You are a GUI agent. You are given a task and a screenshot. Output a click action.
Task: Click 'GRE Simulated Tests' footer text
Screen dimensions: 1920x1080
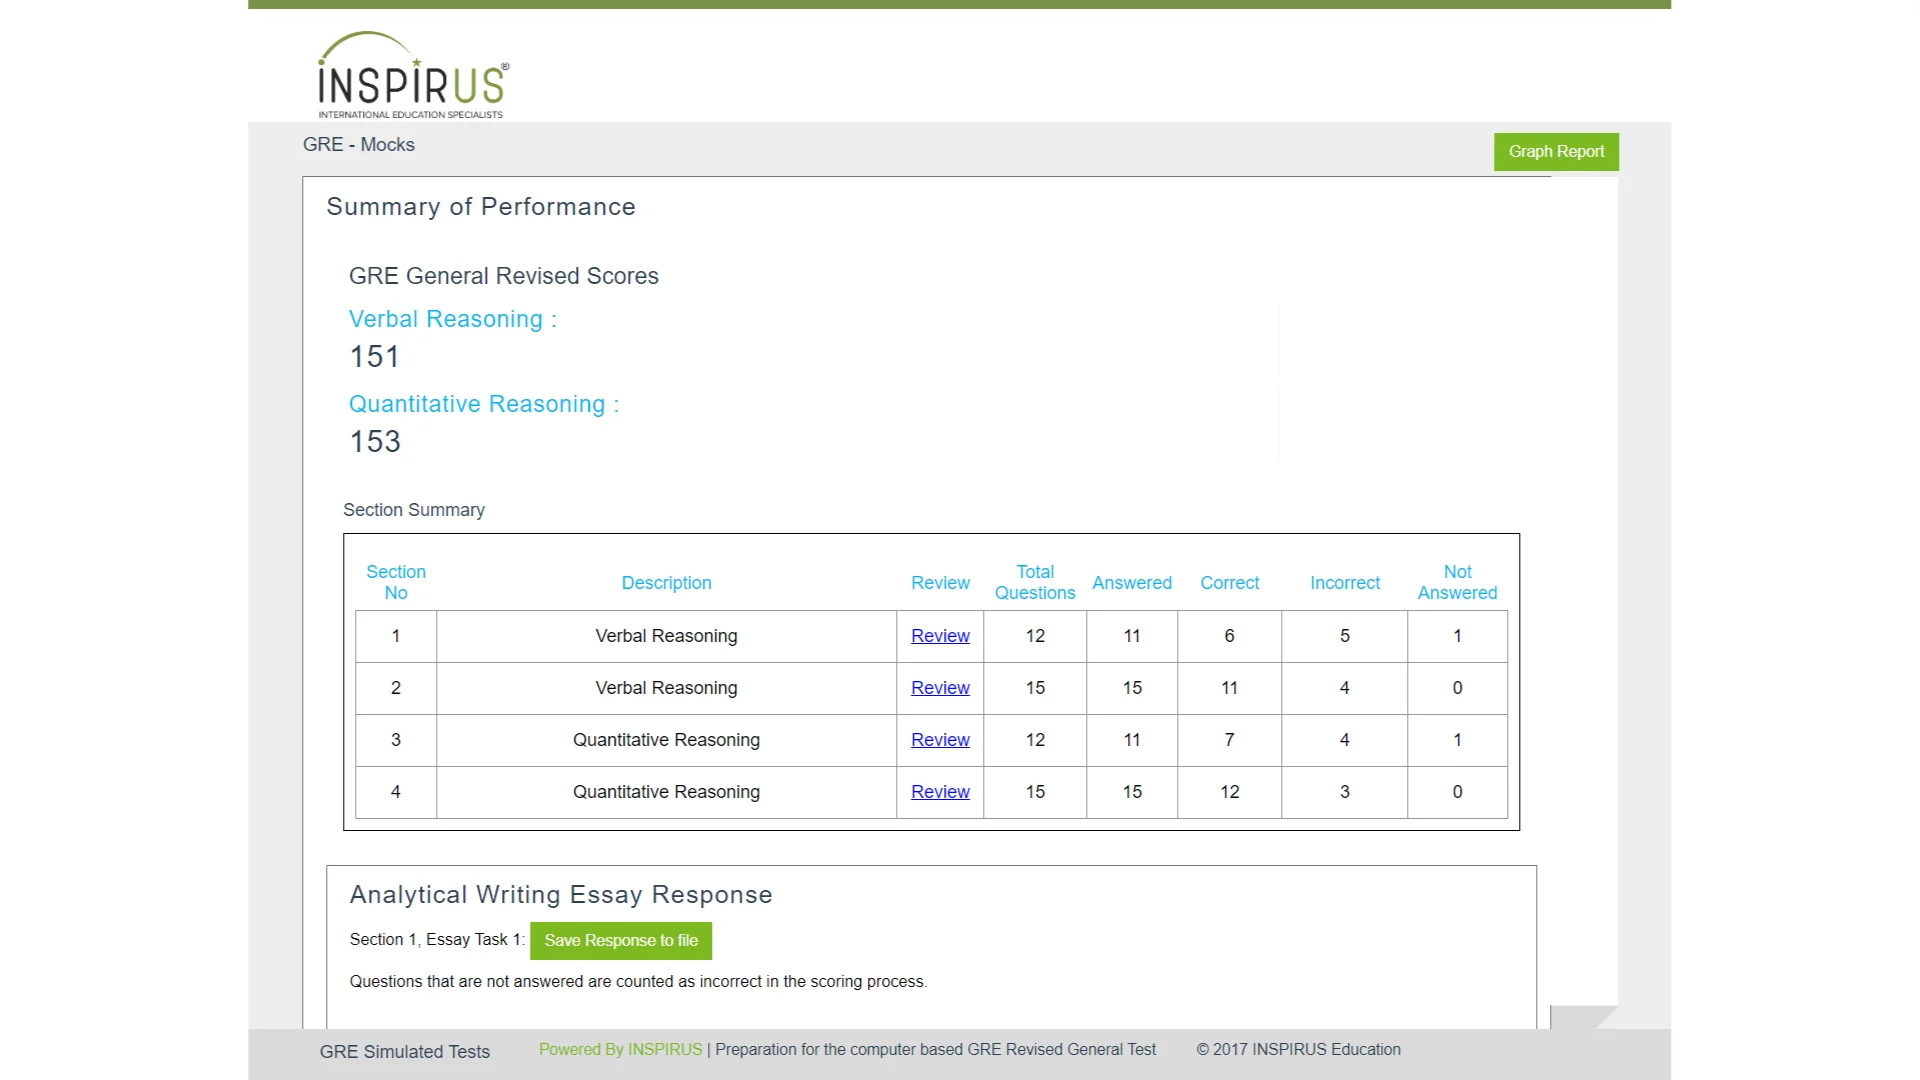(405, 1052)
